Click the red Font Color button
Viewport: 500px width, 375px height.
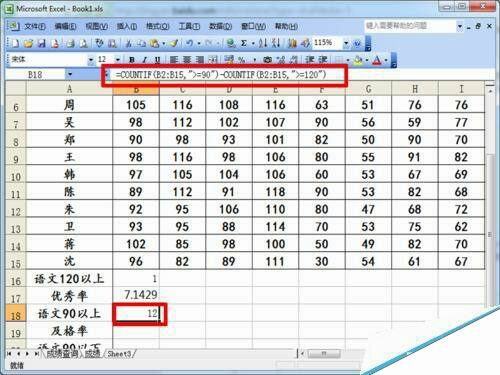(377, 60)
